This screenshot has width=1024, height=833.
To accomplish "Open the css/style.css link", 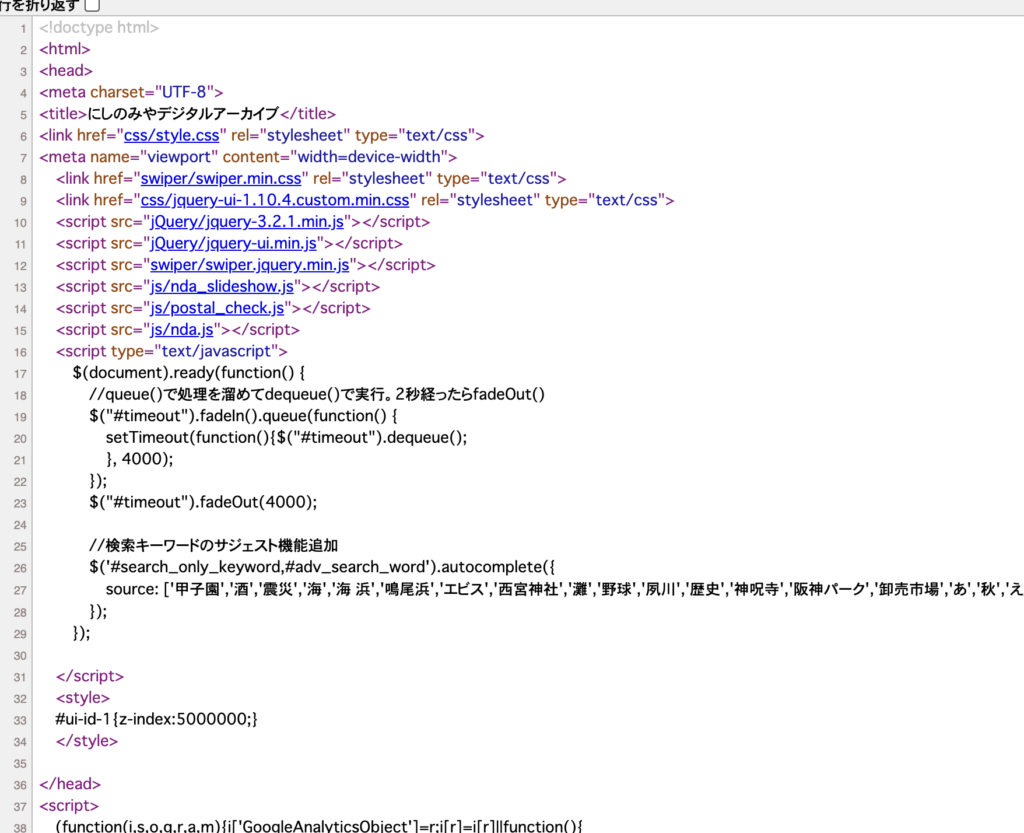I will coord(172,135).
